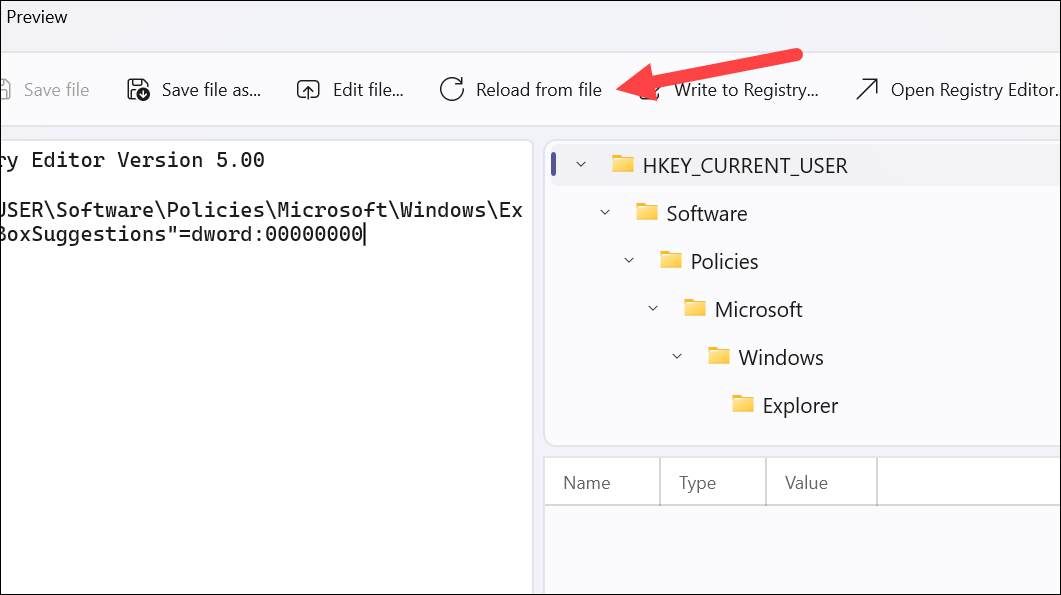The image size is (1061, 595).
Task: Collapse the Policies node chevron
Action: [629, 261]
